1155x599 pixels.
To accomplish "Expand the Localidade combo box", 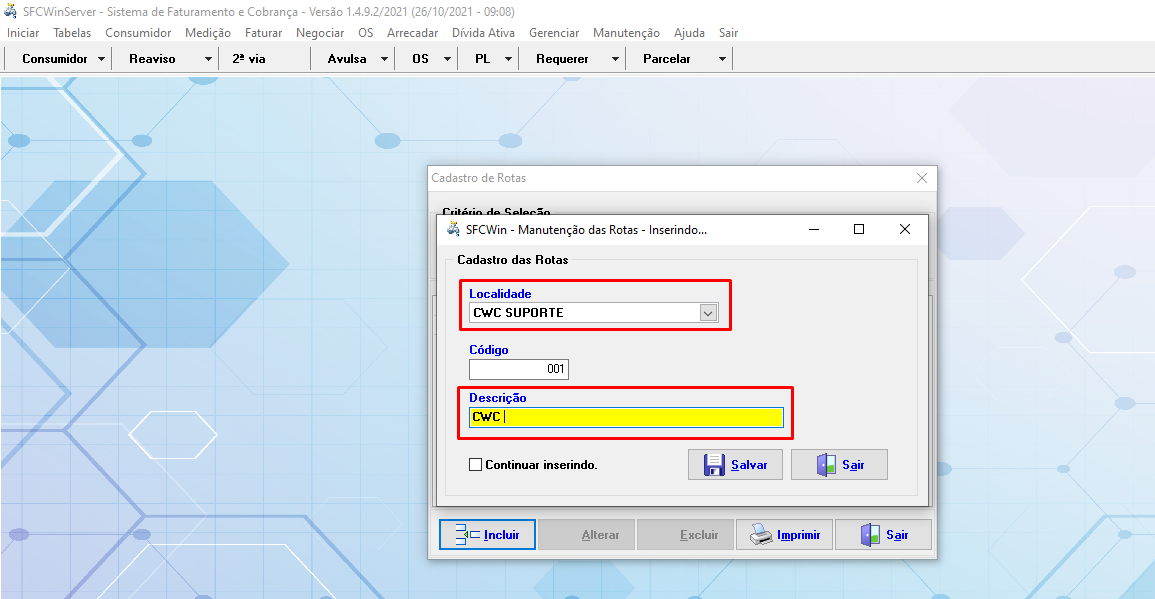I will click(x=708, y=313).
